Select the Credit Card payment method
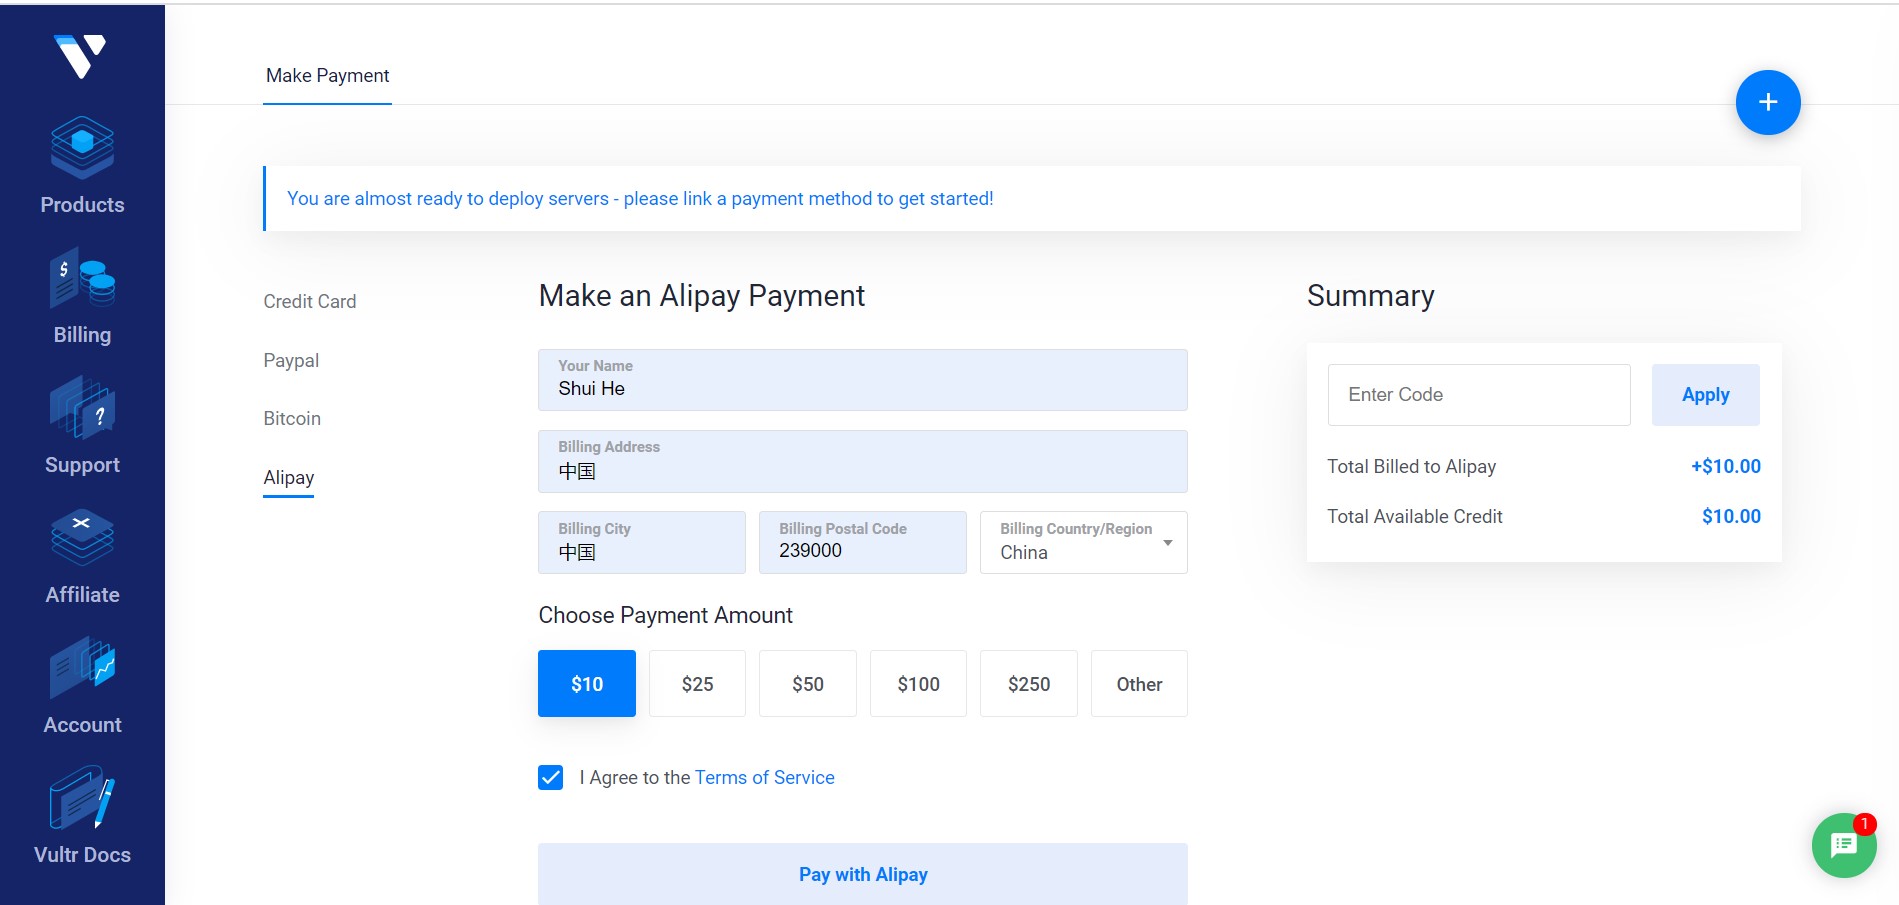 [310, 301]
